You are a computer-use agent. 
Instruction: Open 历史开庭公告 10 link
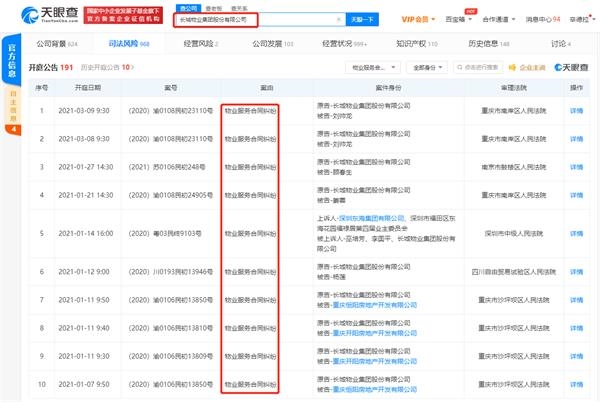tap(107, 67)
